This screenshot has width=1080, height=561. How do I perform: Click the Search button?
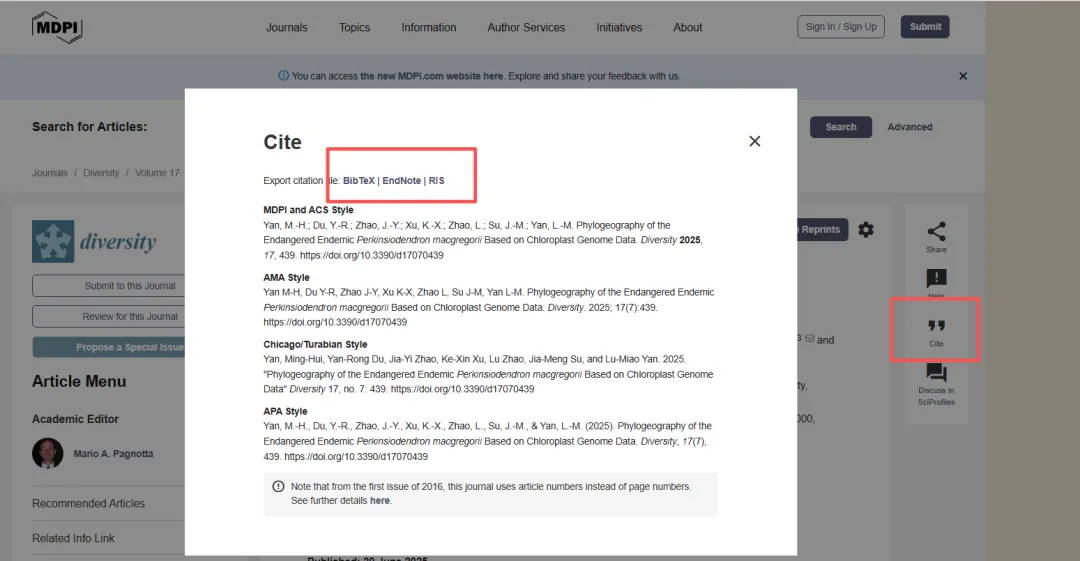[x=840, y=127]
